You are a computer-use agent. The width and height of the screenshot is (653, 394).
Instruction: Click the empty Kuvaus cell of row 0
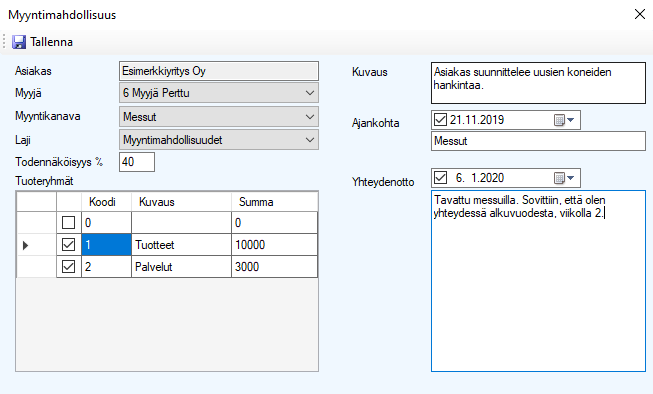[182, 223]
